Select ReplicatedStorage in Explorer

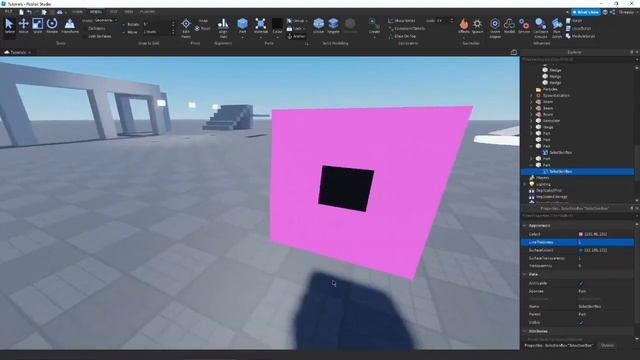[x=551, y=197]
